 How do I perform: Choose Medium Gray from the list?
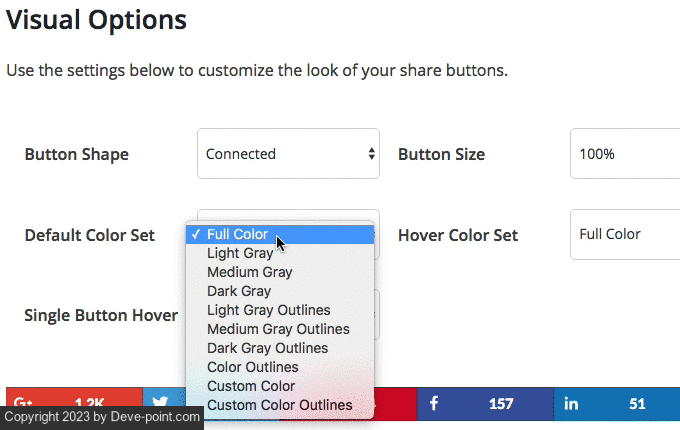tap(249, 272)
